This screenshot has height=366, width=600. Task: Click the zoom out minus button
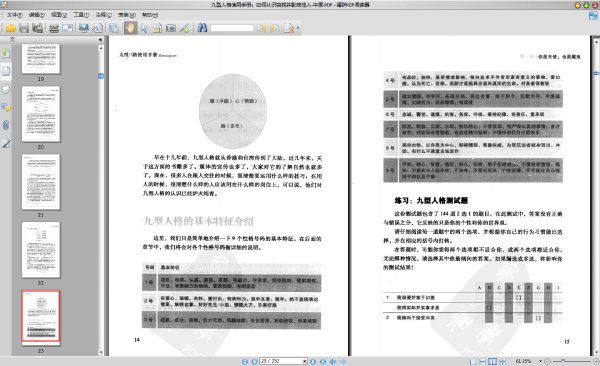pos(547,361)
